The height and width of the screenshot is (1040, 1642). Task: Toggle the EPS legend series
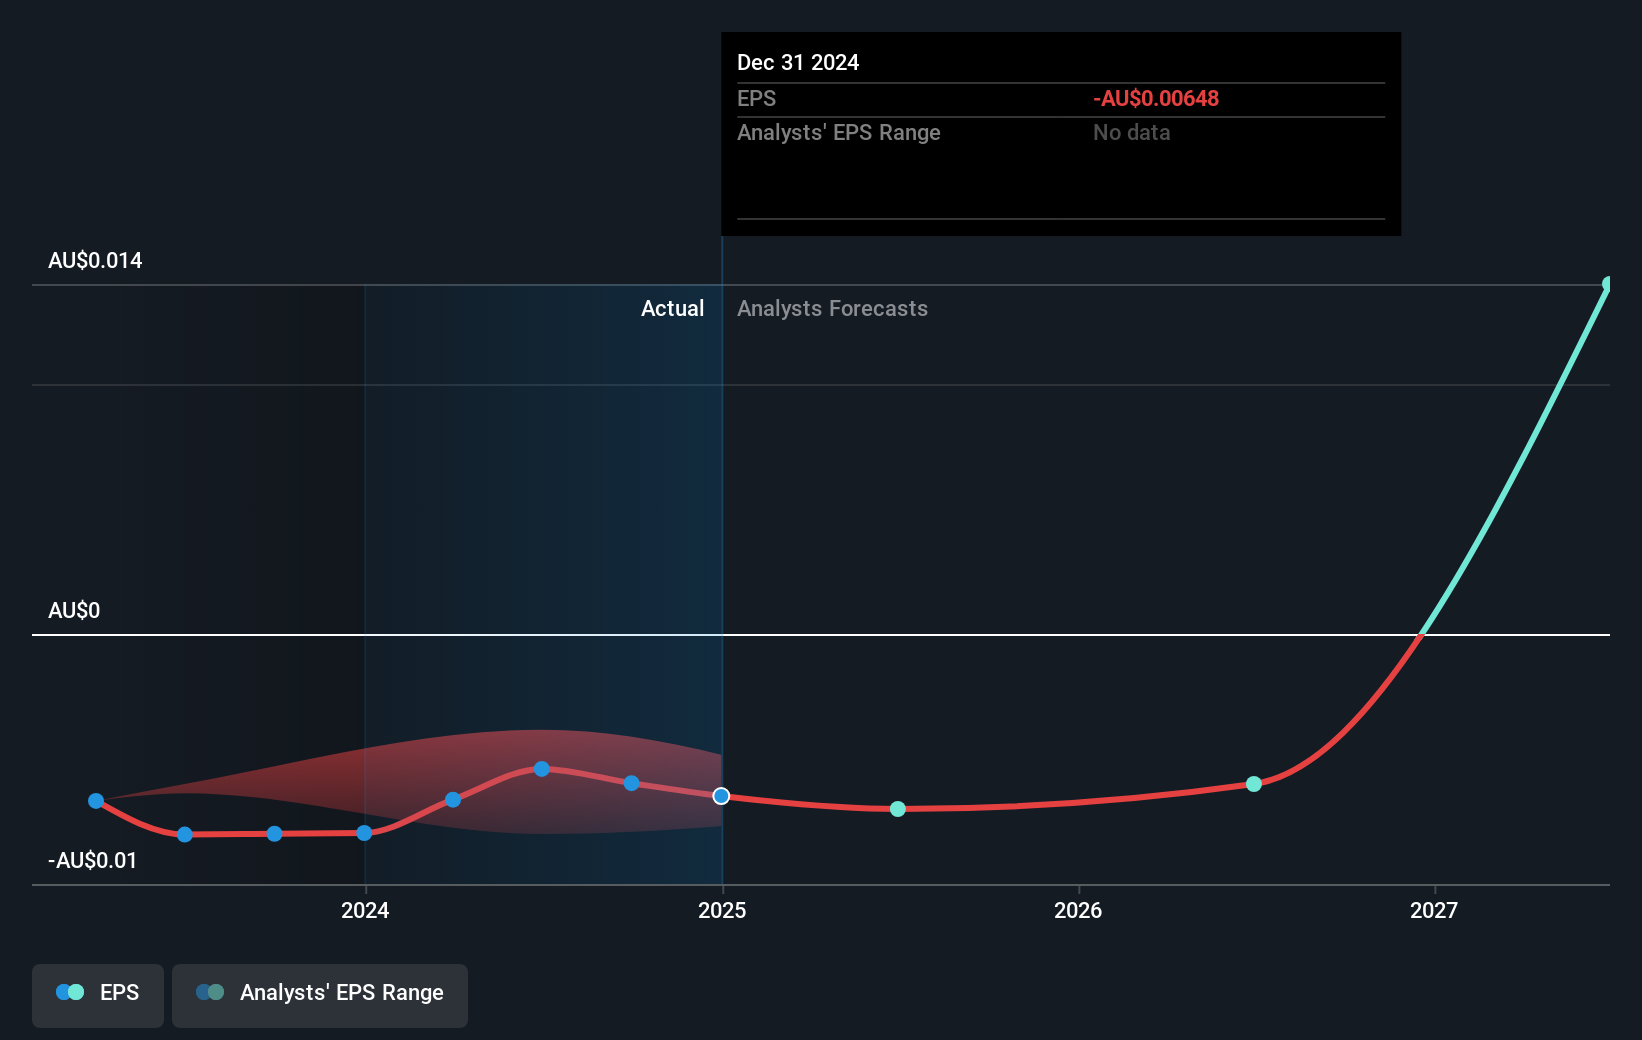98,995
